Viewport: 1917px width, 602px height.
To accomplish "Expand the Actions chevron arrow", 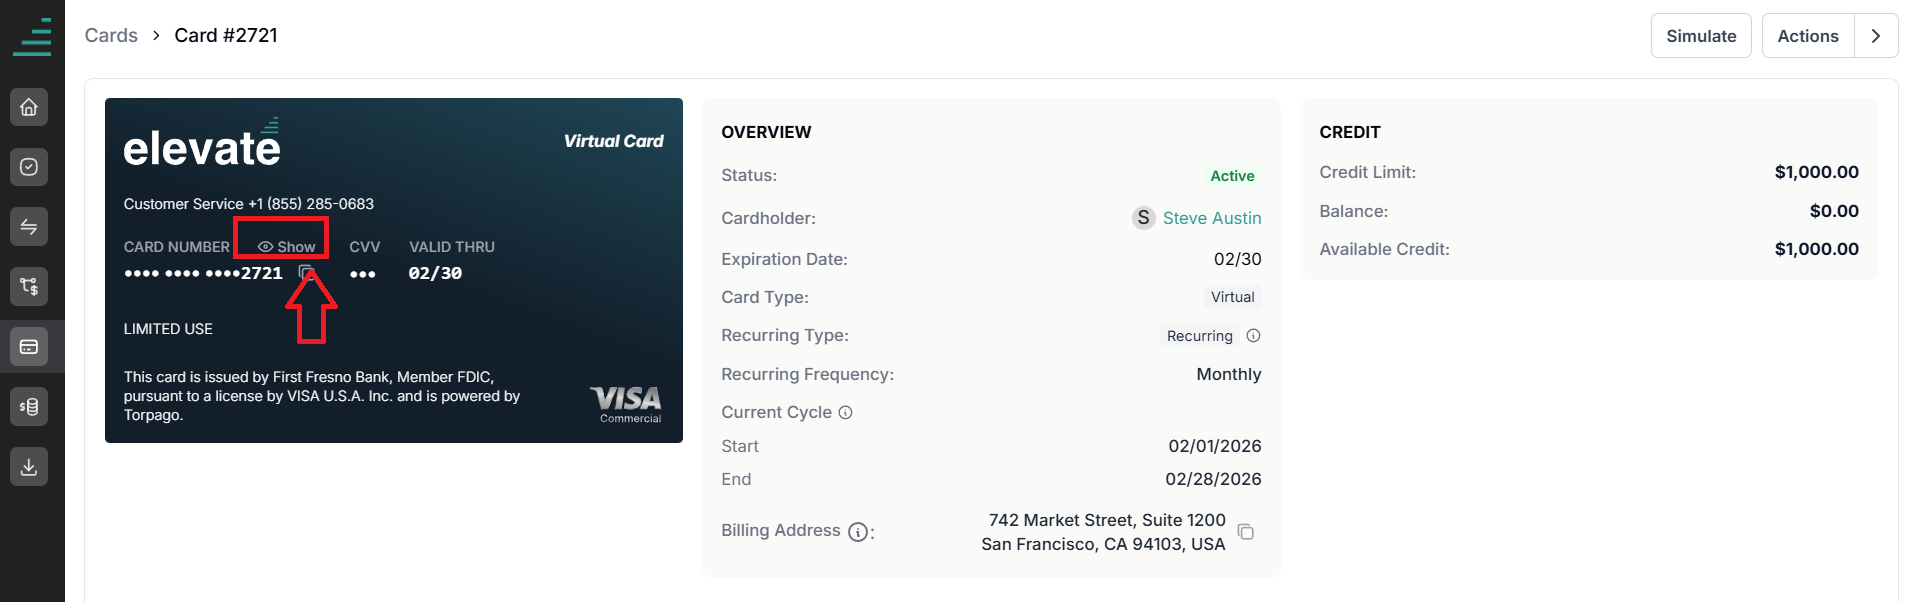I will [x=1876, y=36].
